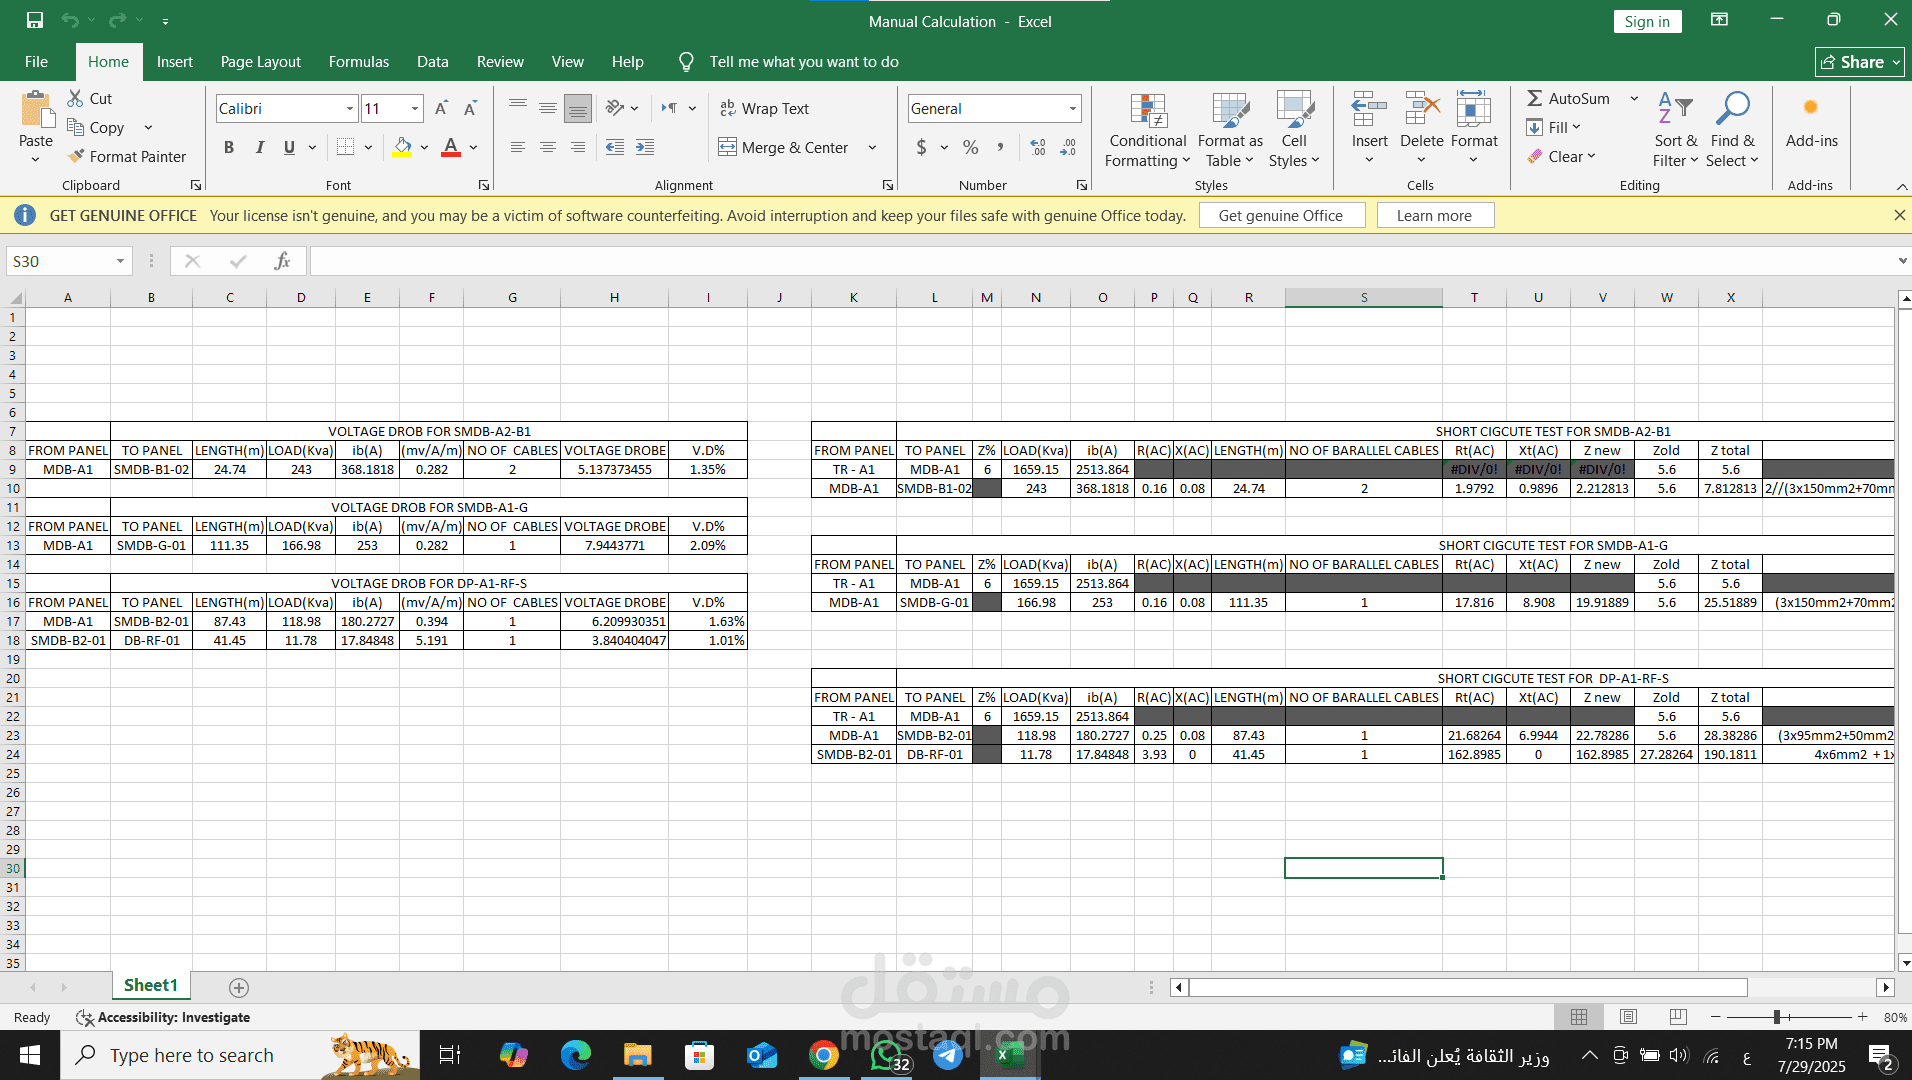Screen dimensions: 1912x1080
Task: Switch to Page Break Preview
Action: click(x=1678, y=1017)
